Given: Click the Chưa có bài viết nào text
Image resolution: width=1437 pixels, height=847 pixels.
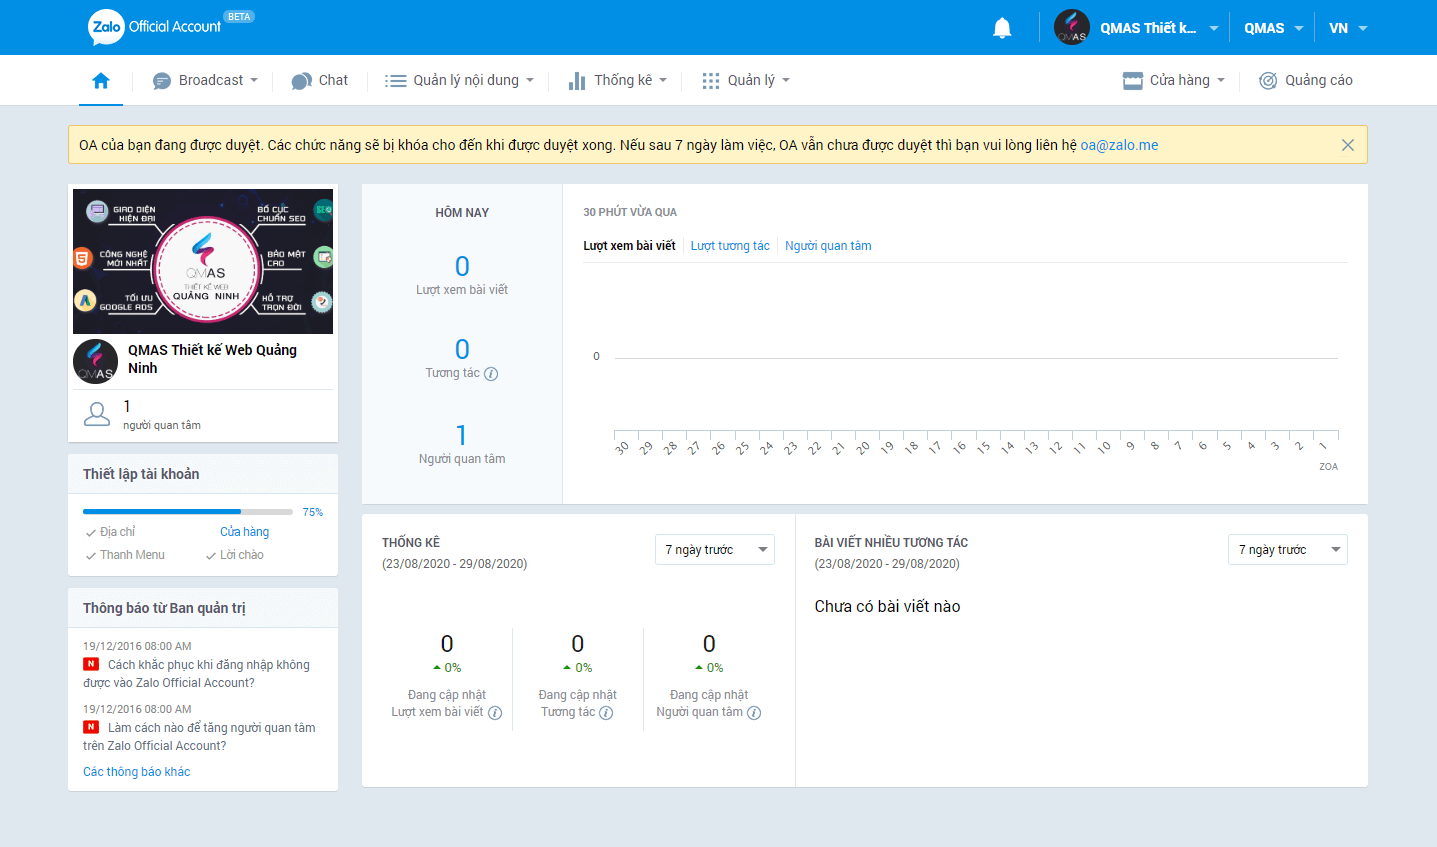Looking at the screenshot, I should pyautogui.click(x=887, y=606).
